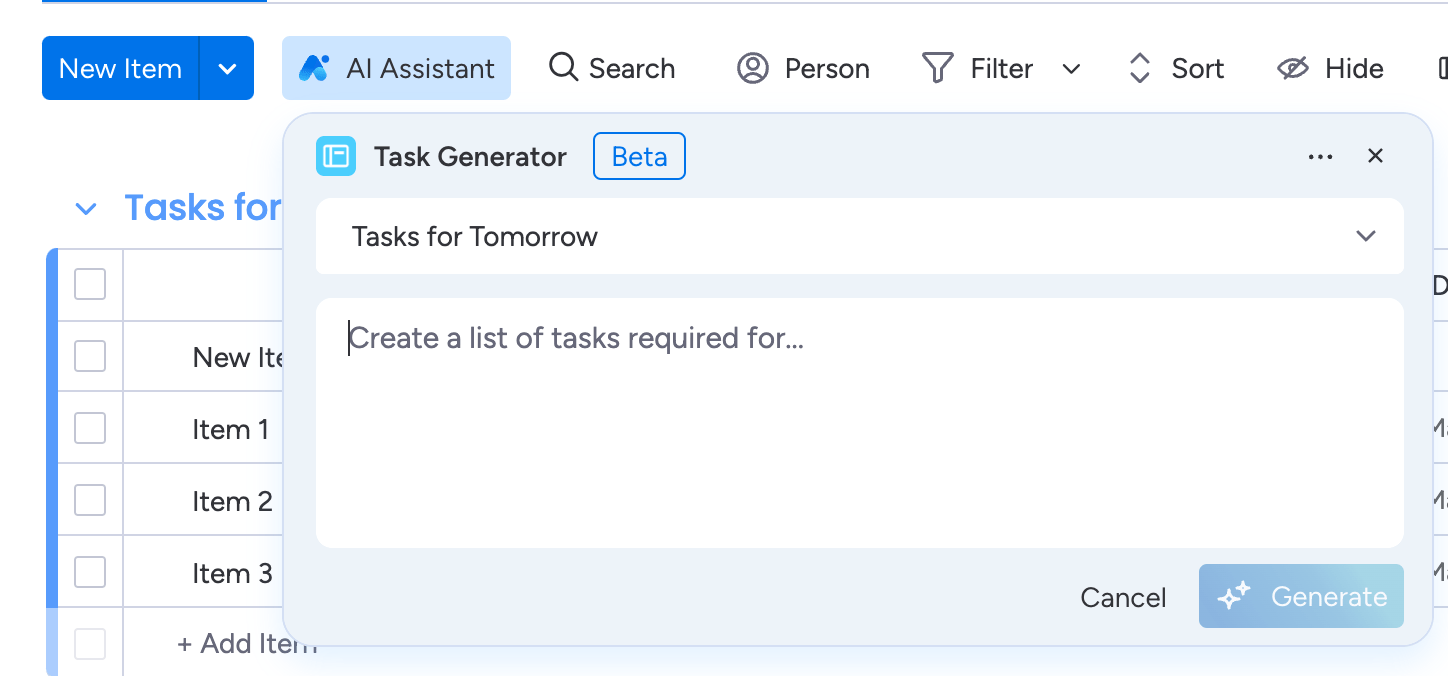Close the Task Generator panel
This screenshot has height=676, width=1448.
[1375, 156]
